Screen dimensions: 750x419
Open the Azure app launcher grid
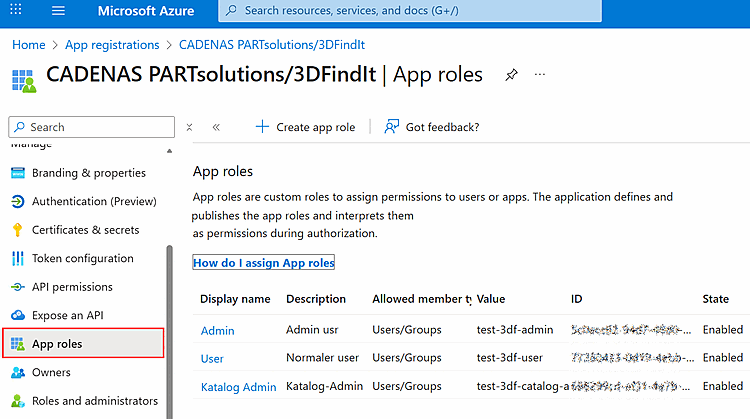[16, 9]
